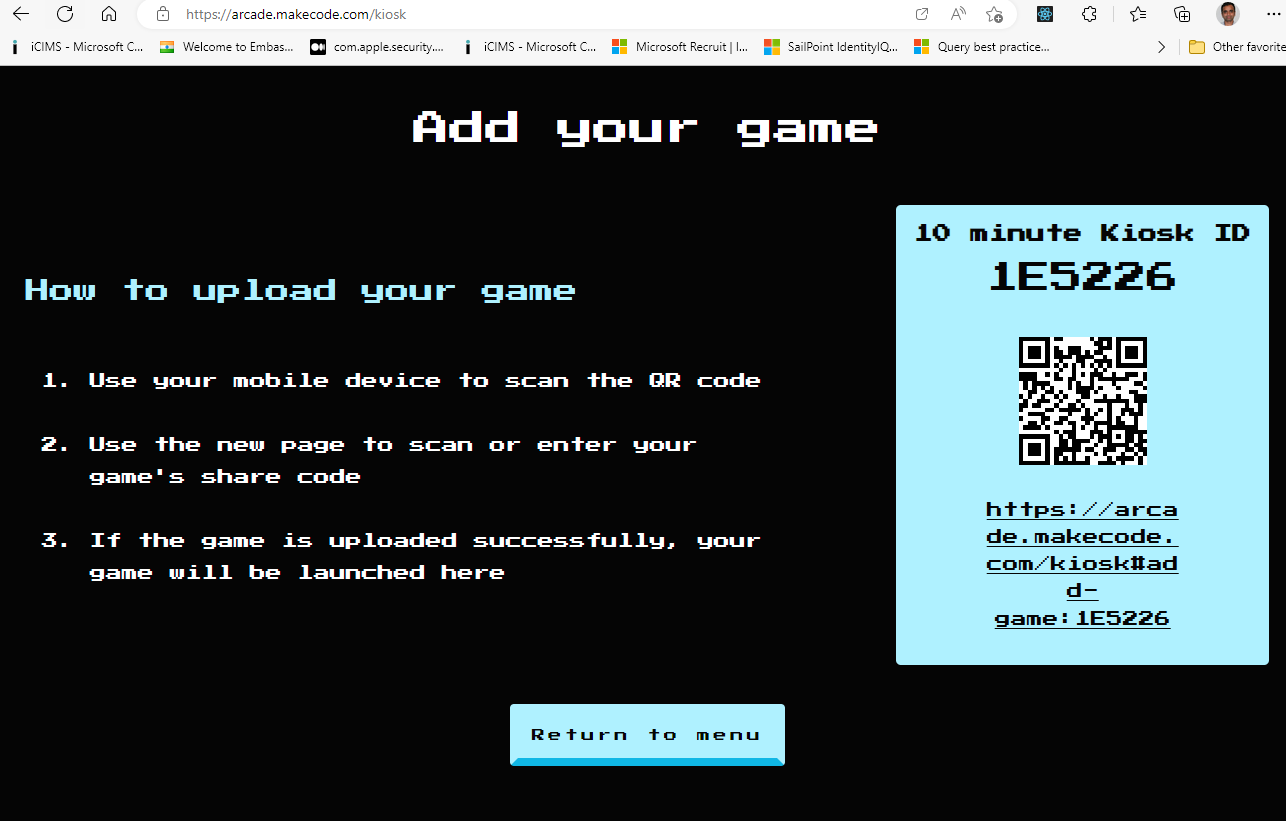
Task: Open the Collections icon
Action: coord(1182,14)
